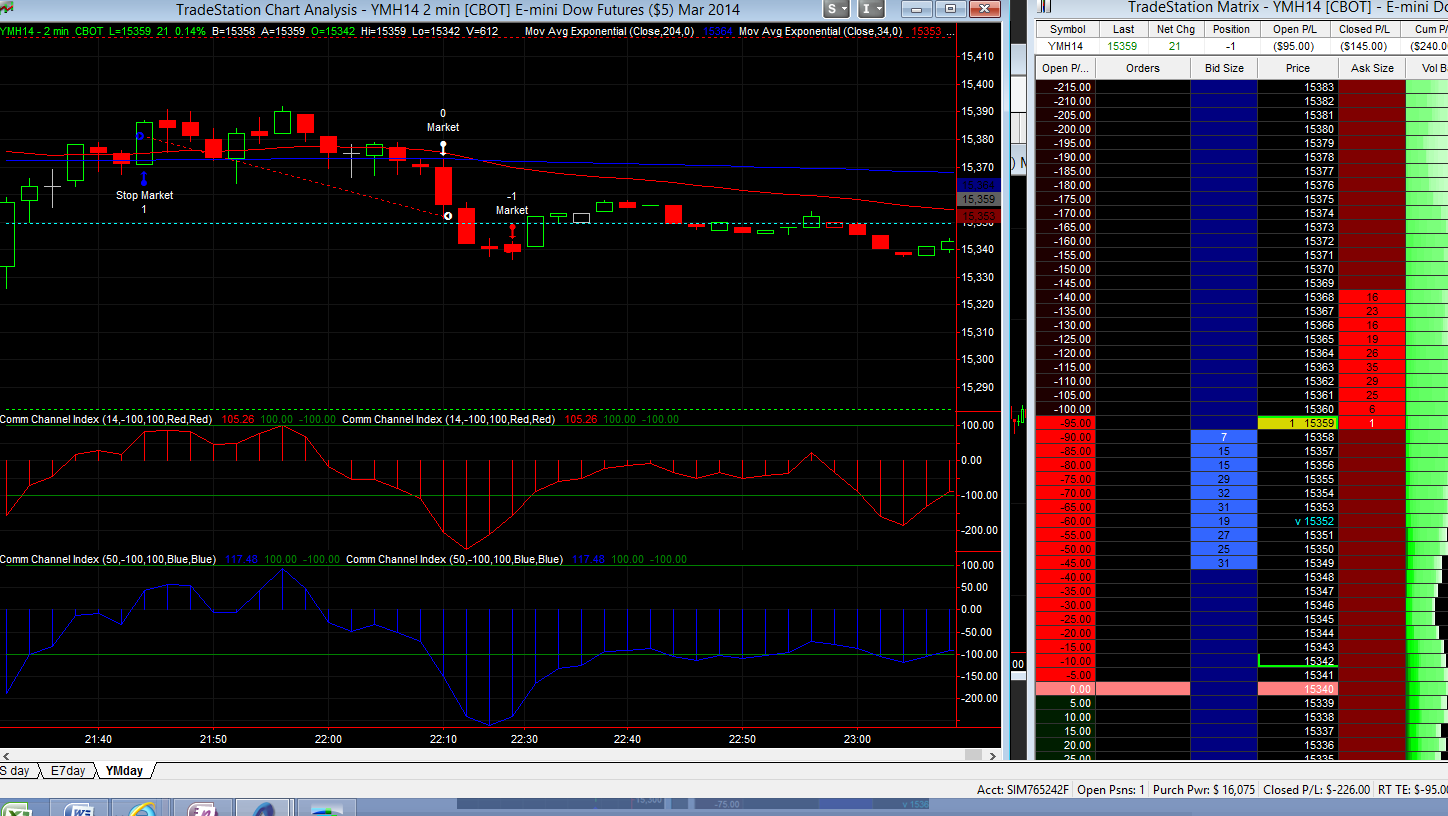This screenshot has height=816, width=1448.
Task: Open the OneNote icon in the taskbar
Action: (x=202, y=808)
